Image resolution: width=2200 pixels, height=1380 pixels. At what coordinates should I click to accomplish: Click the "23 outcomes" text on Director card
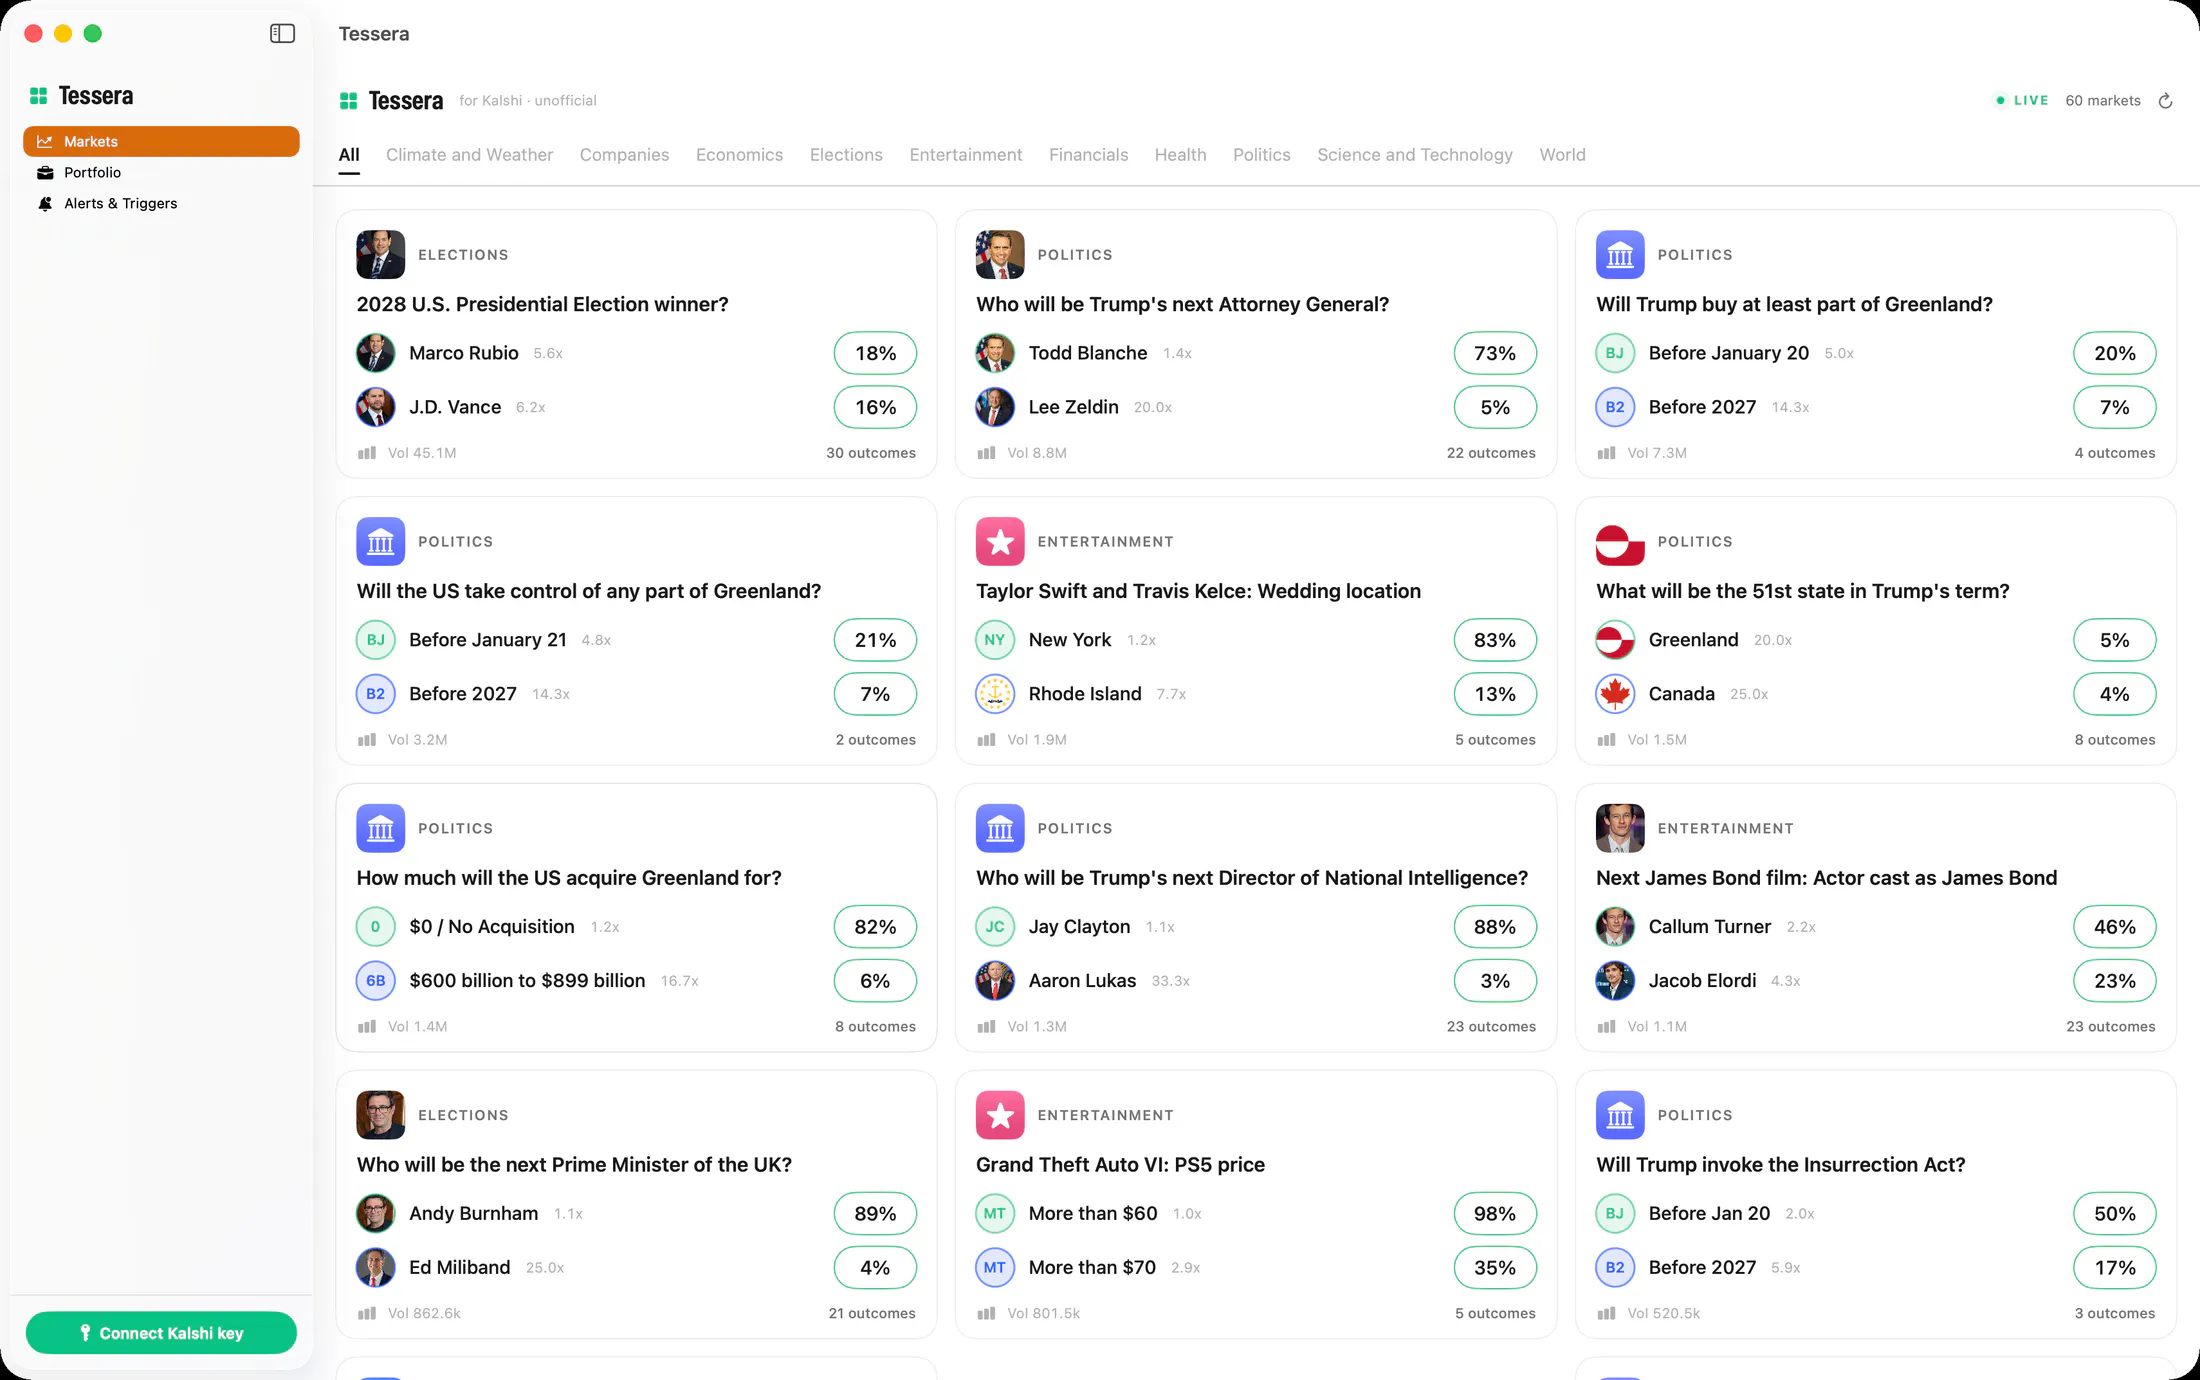click(1491, 1027)
